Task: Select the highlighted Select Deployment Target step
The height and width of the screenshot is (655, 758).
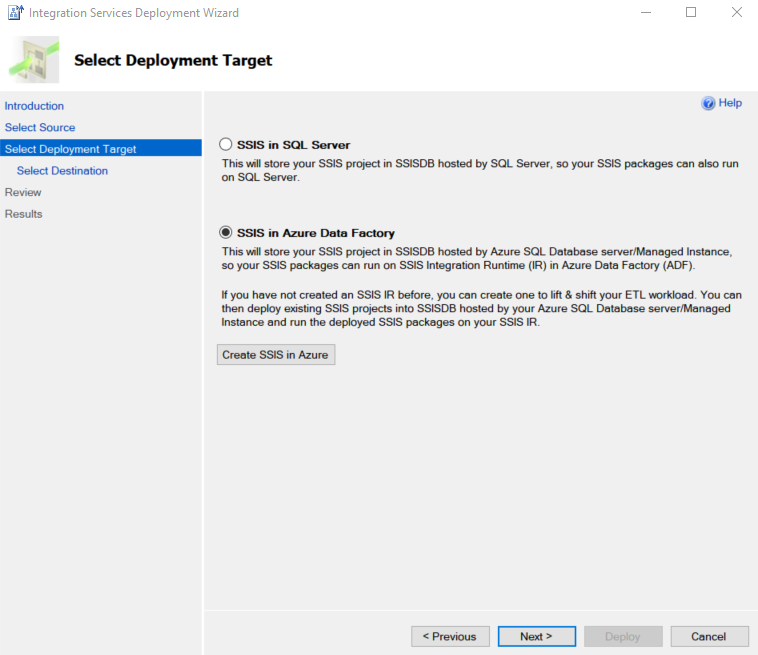Action: 71,149
